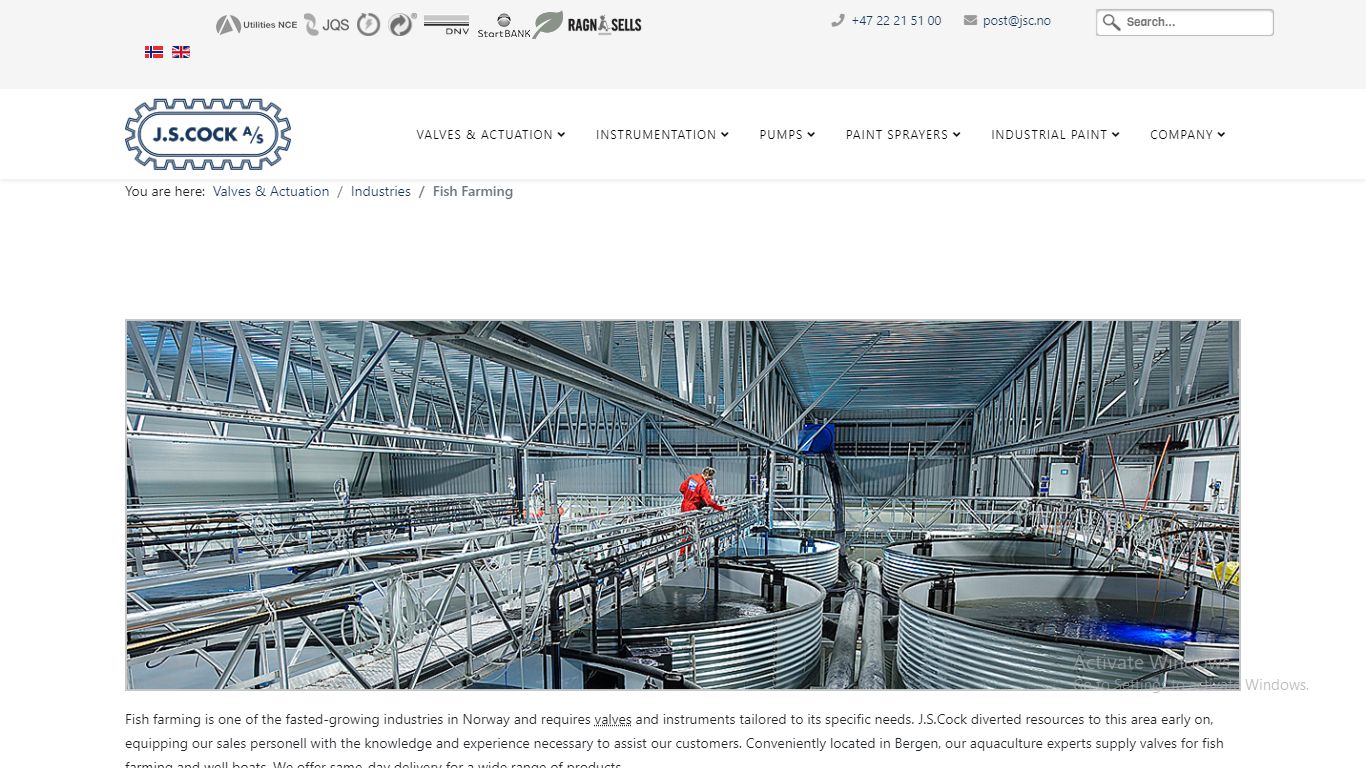Viewport: 1366px width, 768px height.
Task: Go to Valves & Actuation breadcrumb
Action: tap(271, 192)
